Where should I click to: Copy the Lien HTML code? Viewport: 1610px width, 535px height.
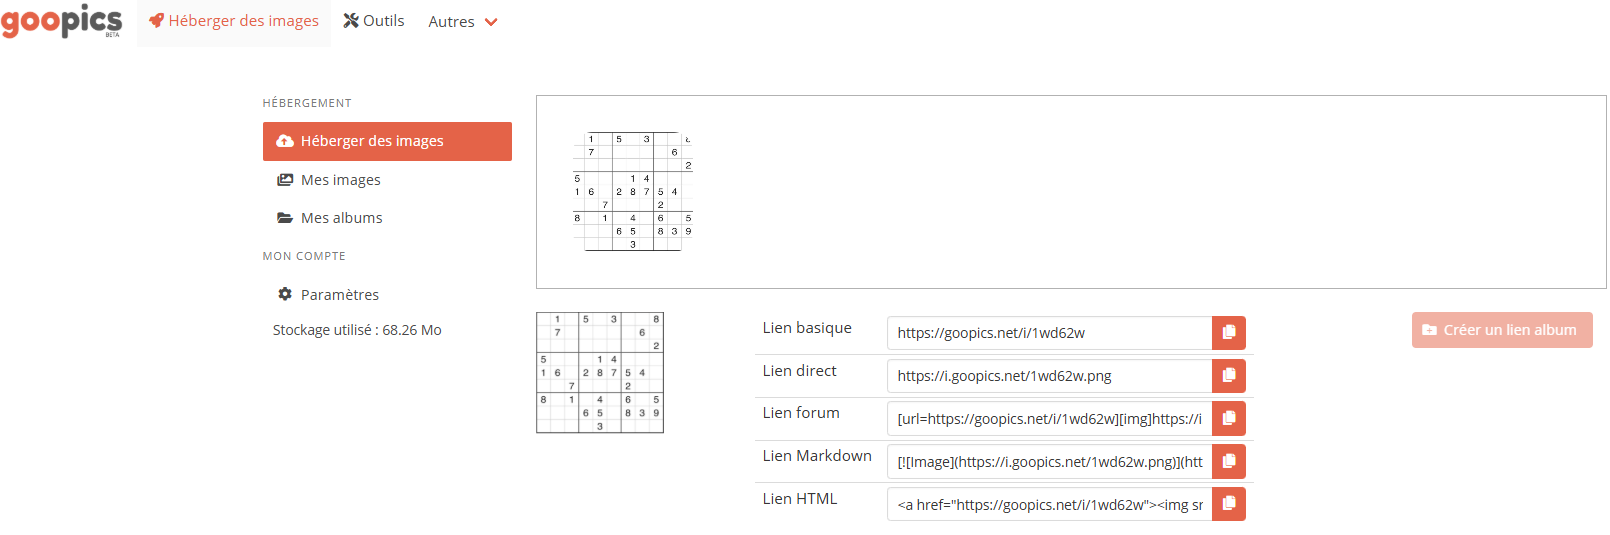[x=1228, y=504]
